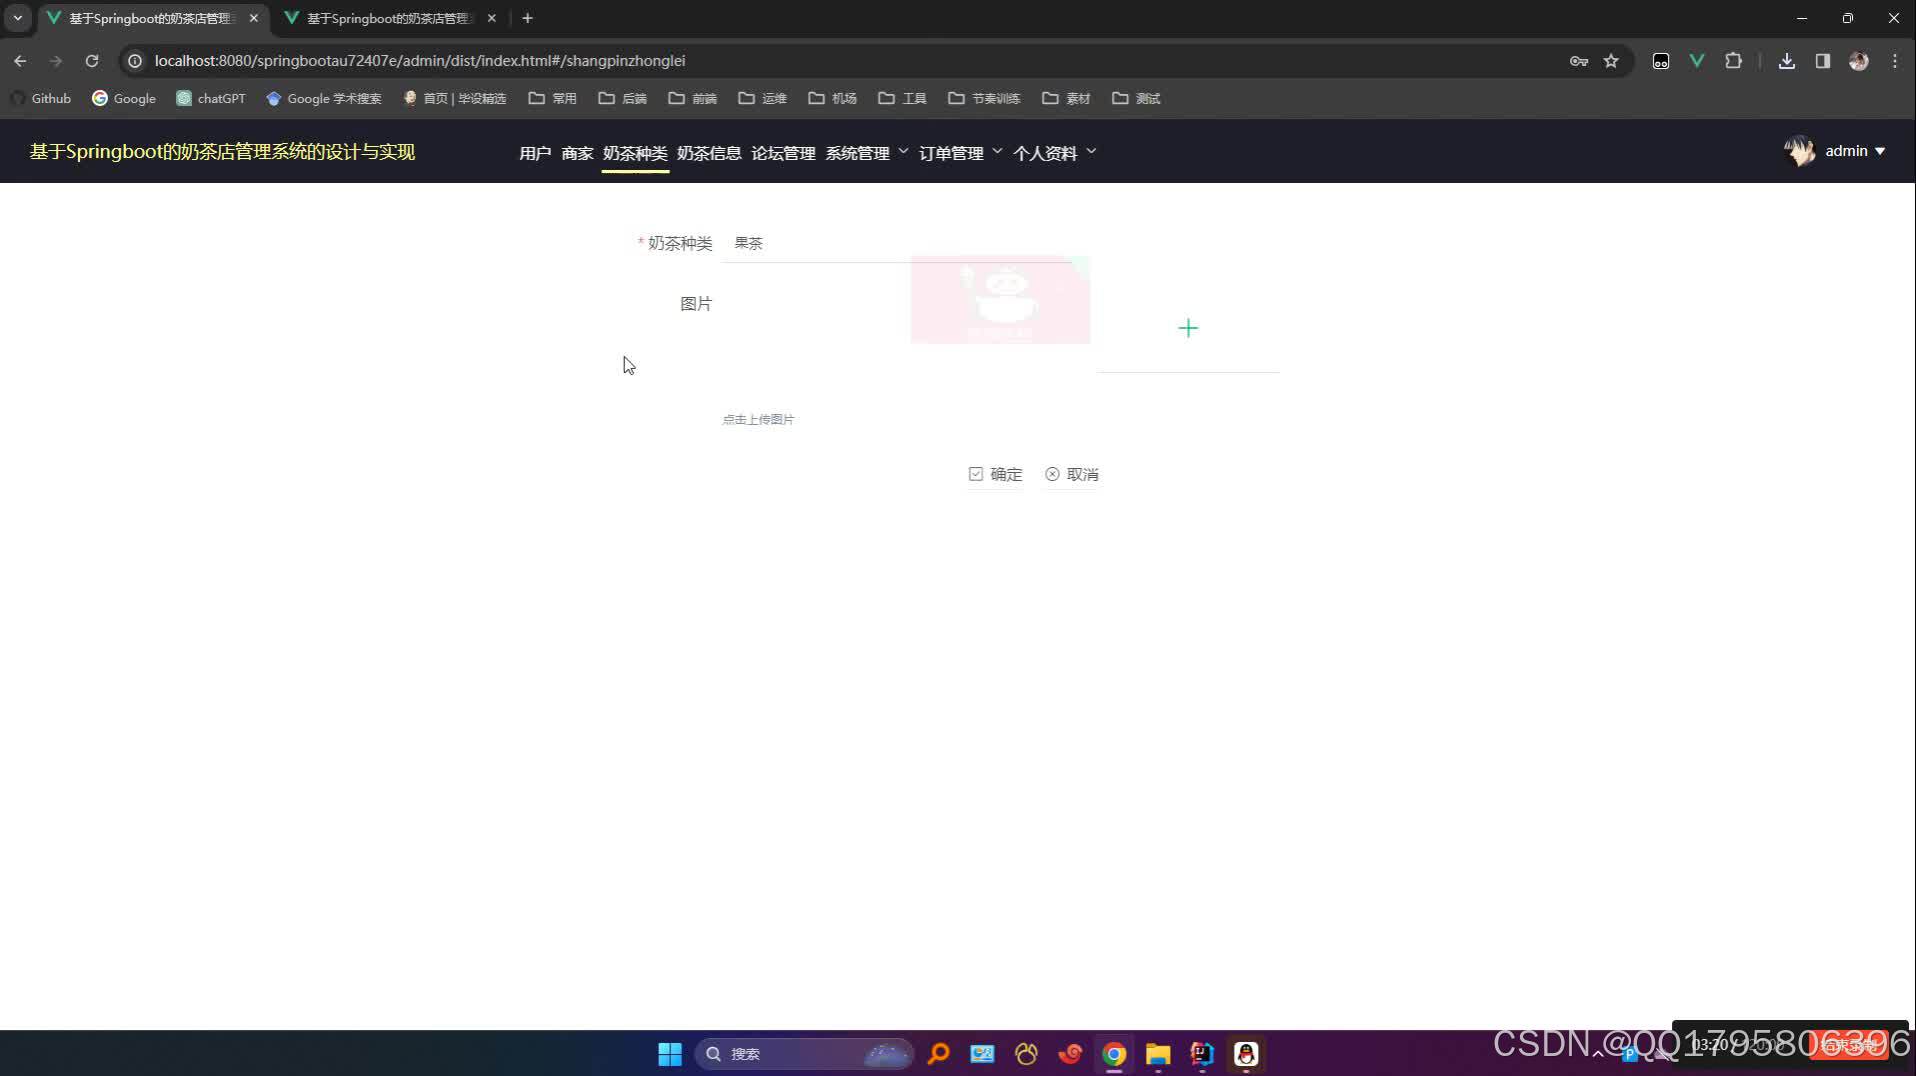The width and height of the screenshot is (1916, 1076).
Task: Click the admin avatar in the navbar
Action: click(x=1798, y=151)
